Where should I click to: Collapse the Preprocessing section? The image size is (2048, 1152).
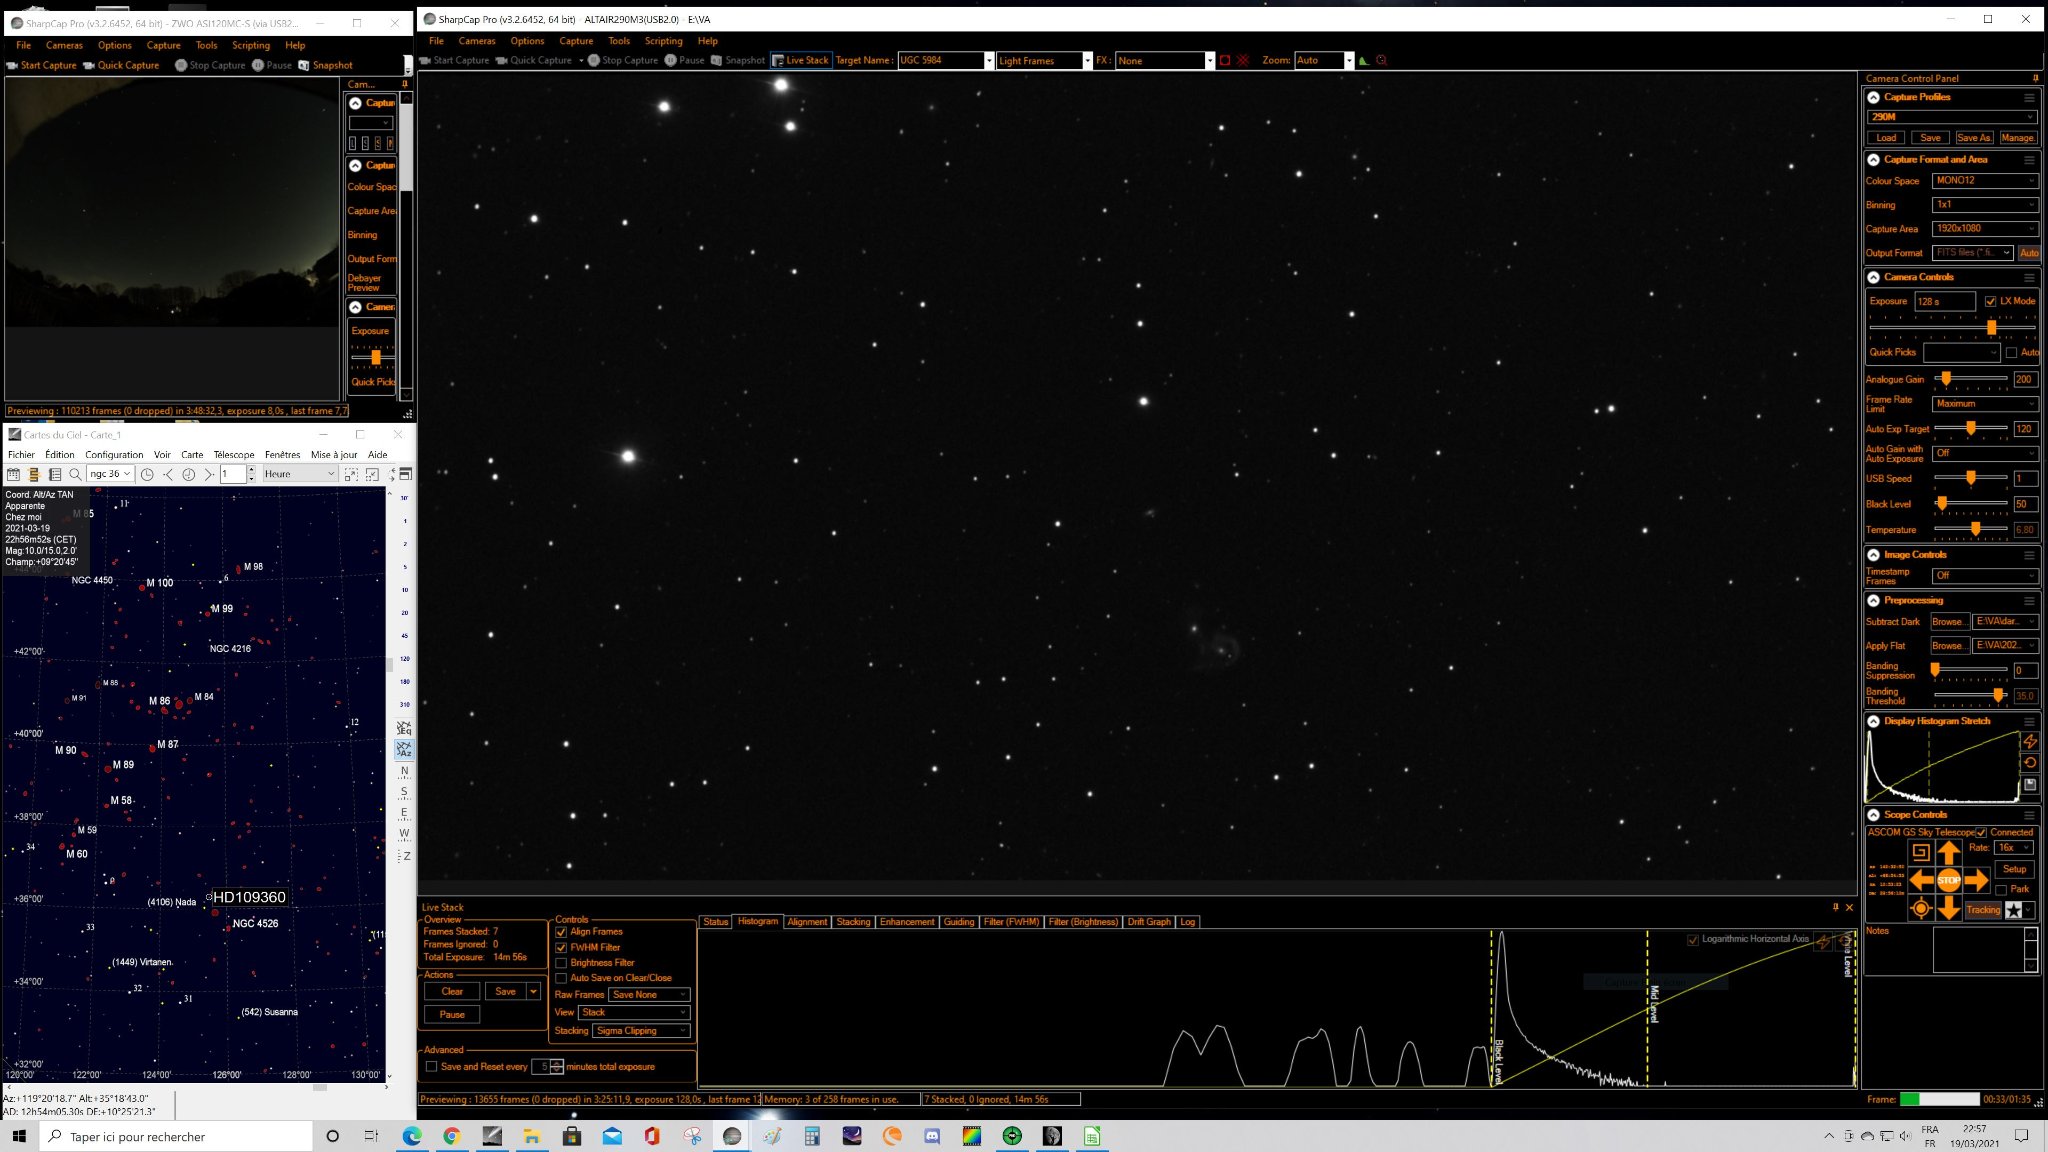point(1874,601)
